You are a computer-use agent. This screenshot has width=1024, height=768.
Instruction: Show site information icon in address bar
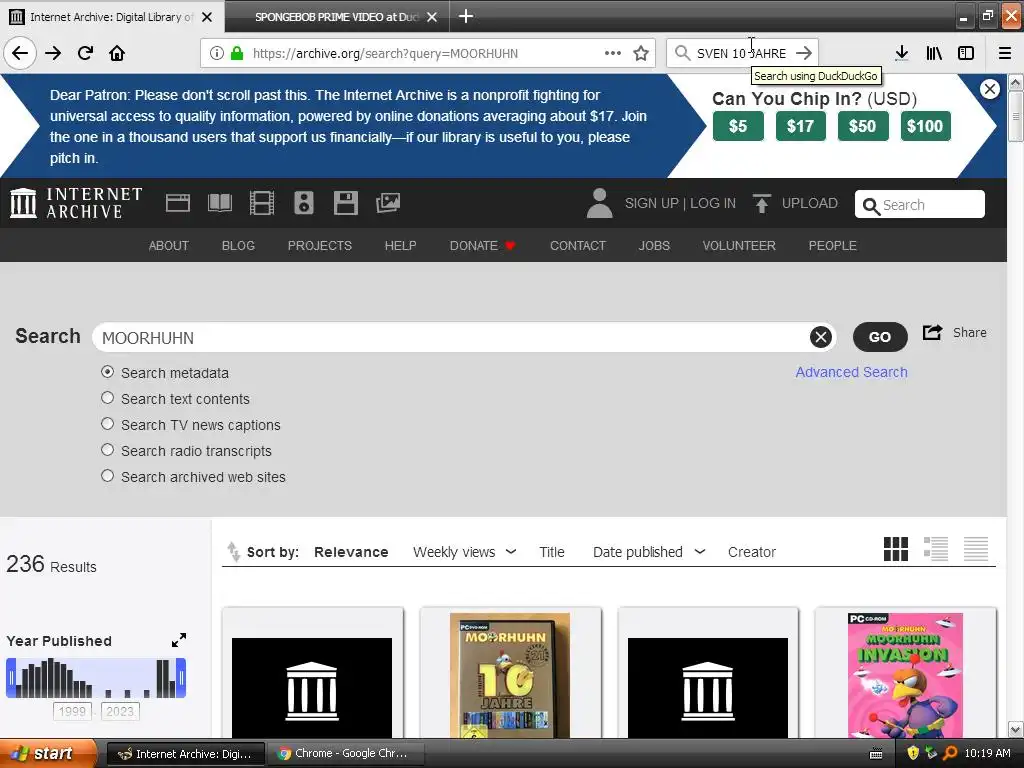216,53
